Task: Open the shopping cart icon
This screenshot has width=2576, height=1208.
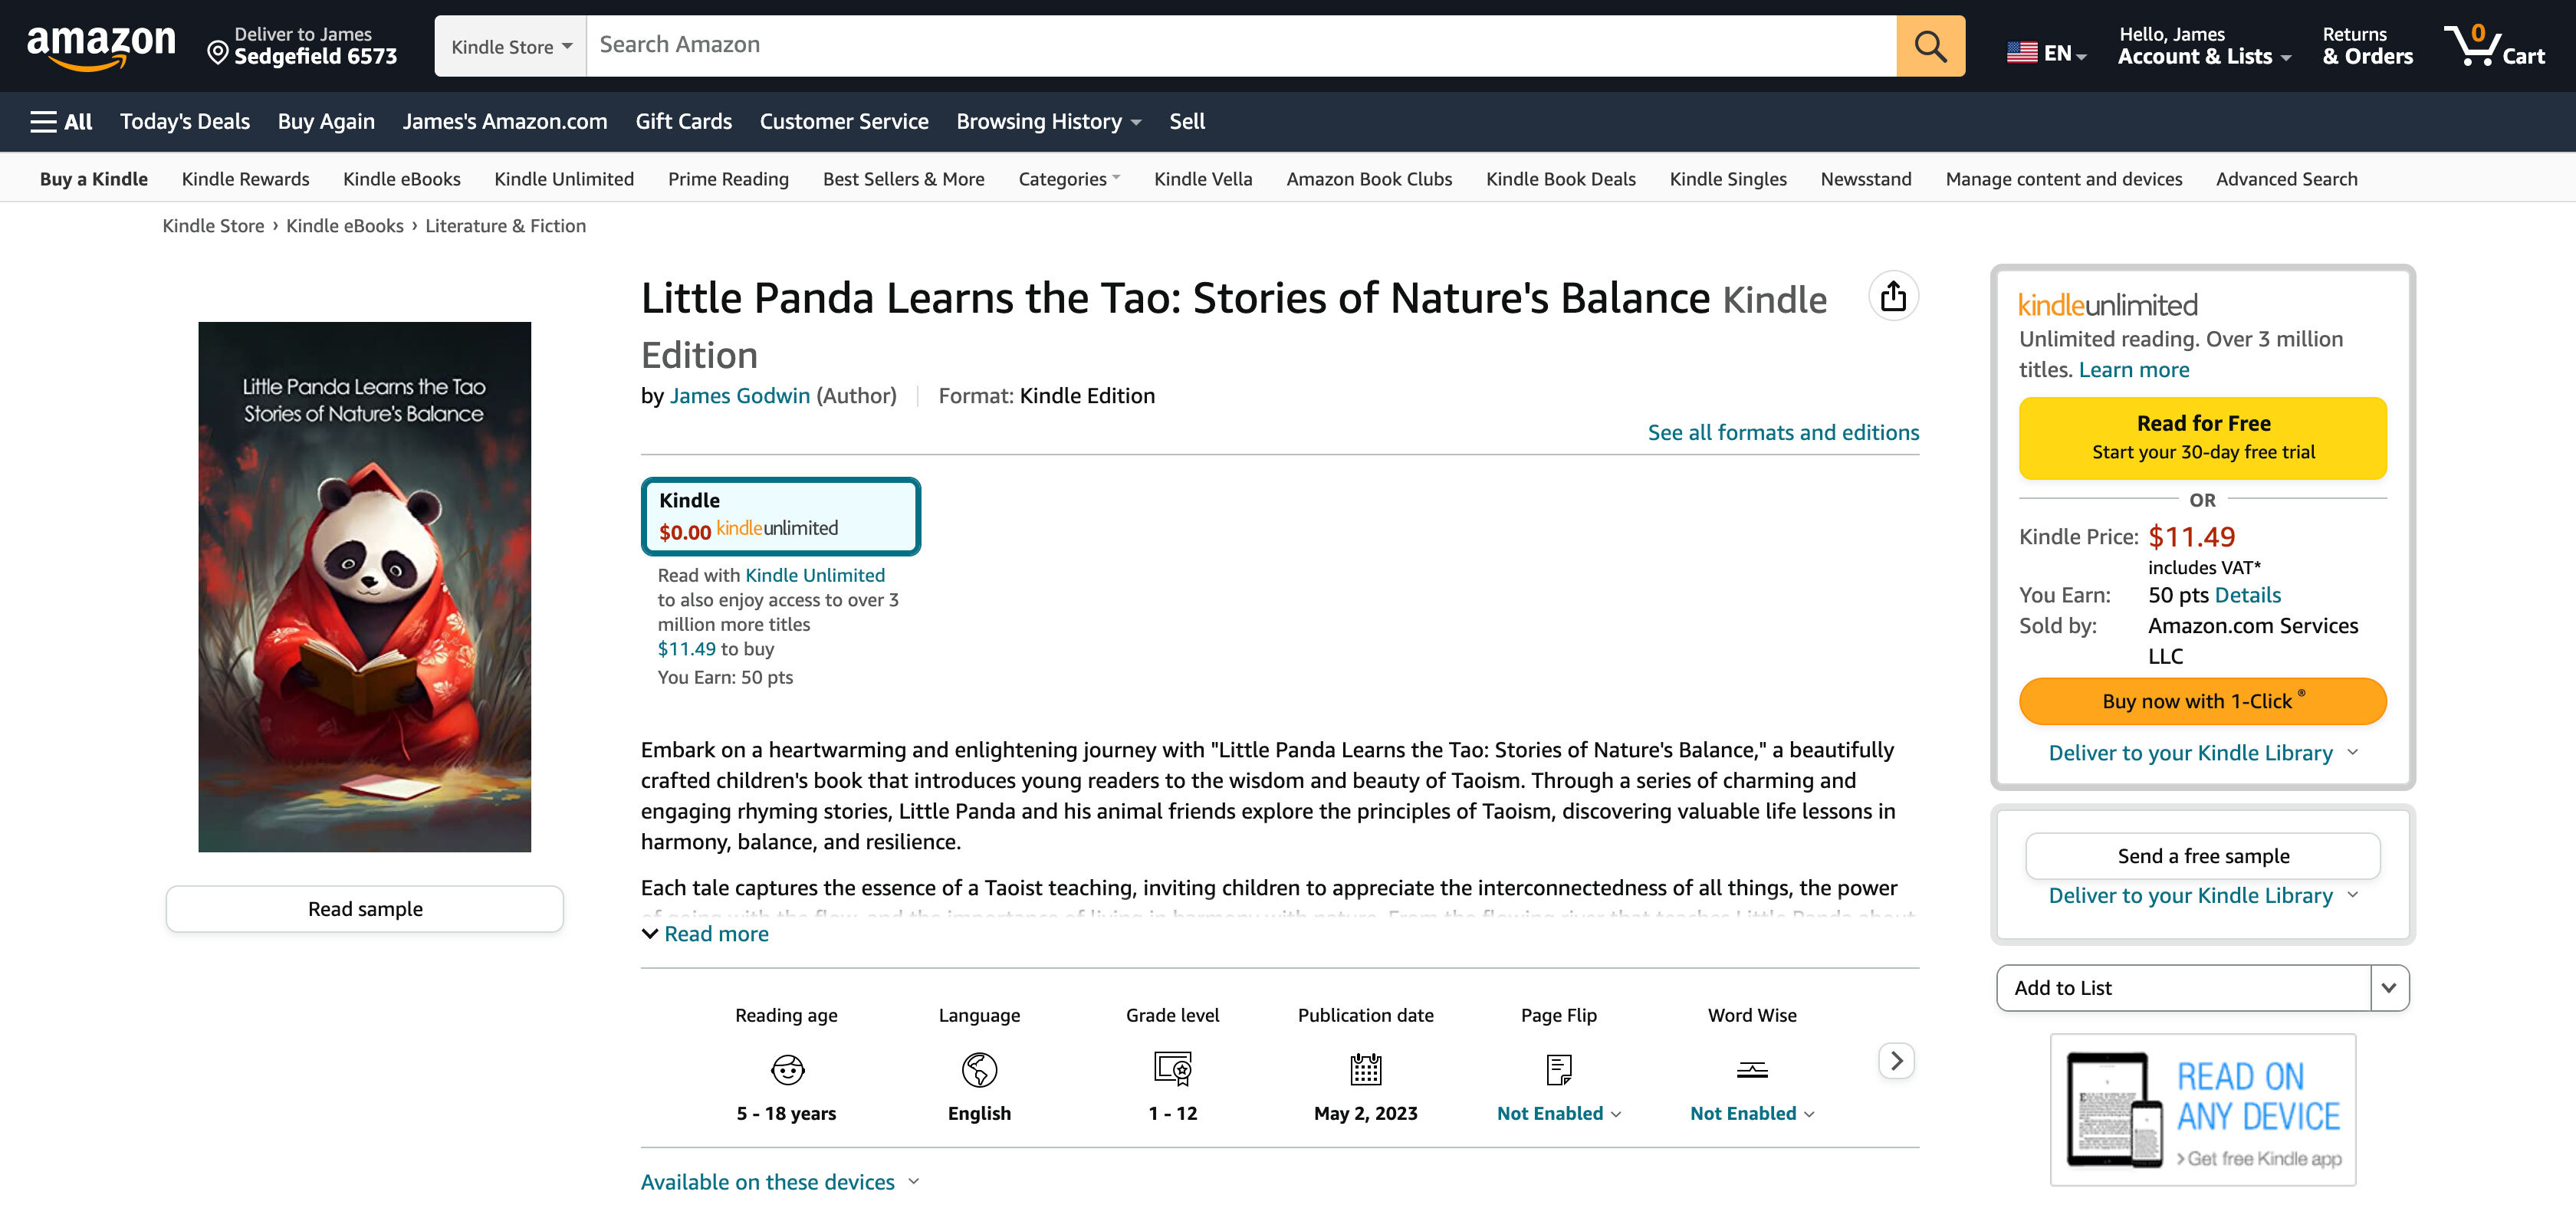Action: (x=2494, y=46)
